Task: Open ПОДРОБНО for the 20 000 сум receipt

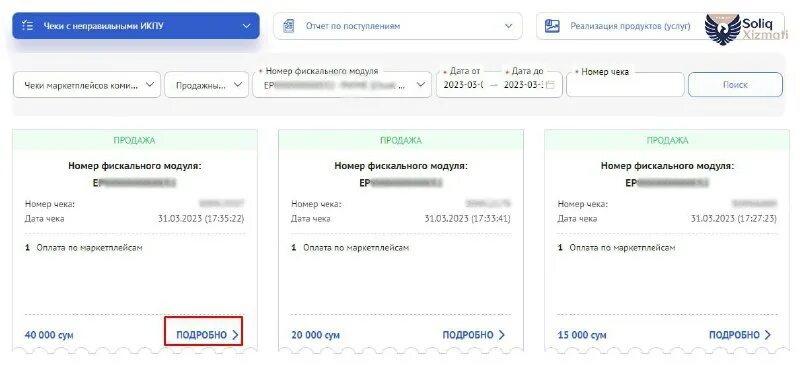Action: pos(473,335)
